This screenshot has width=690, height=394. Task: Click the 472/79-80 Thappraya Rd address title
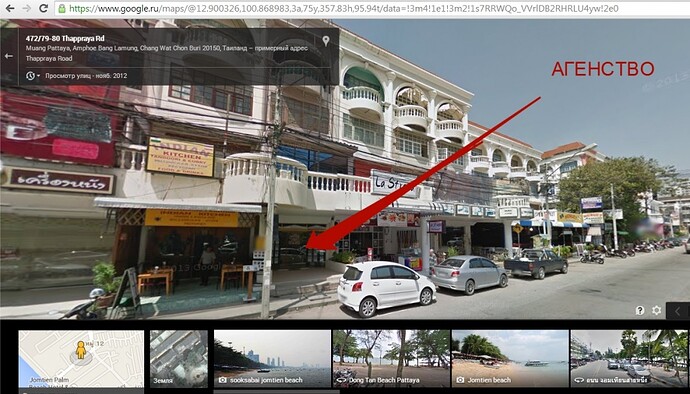[x=65, y=38]
